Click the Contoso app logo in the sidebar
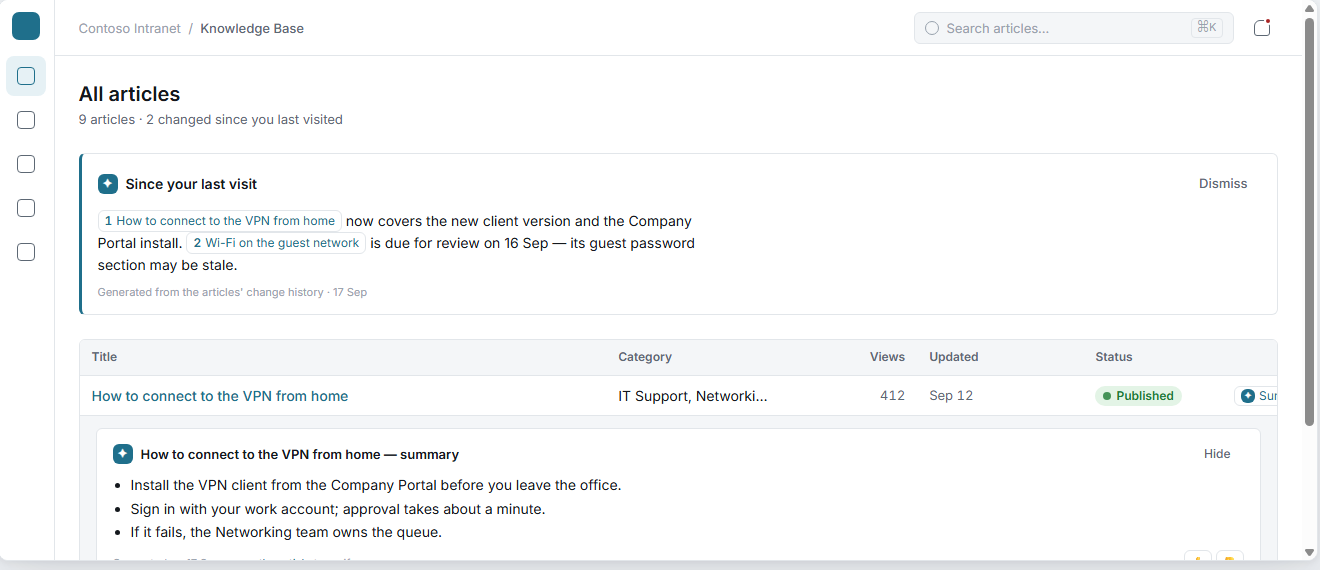 coord(26,27)
